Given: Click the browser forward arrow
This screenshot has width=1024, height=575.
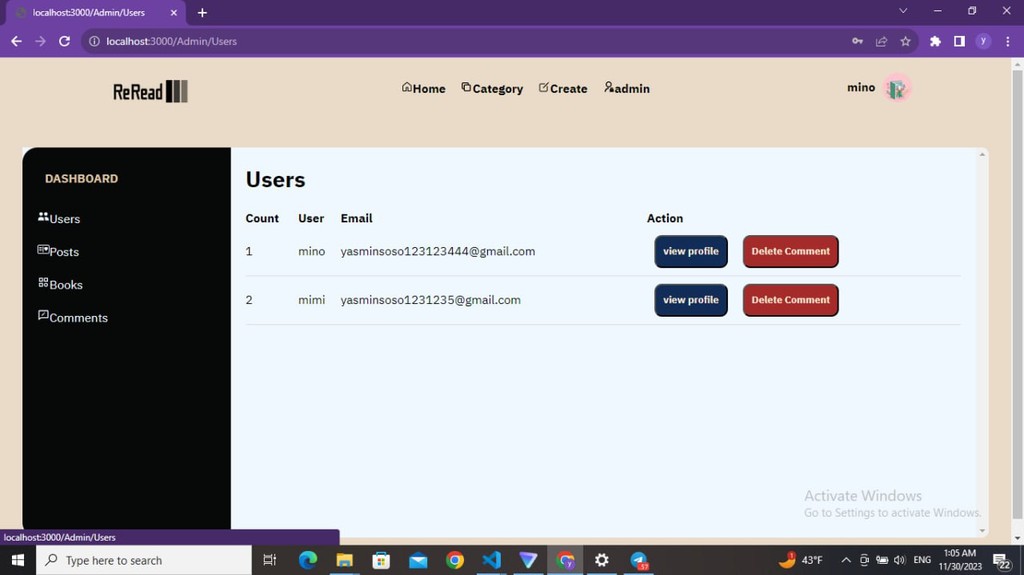Looking at the screenshot, I should point(40,41).
